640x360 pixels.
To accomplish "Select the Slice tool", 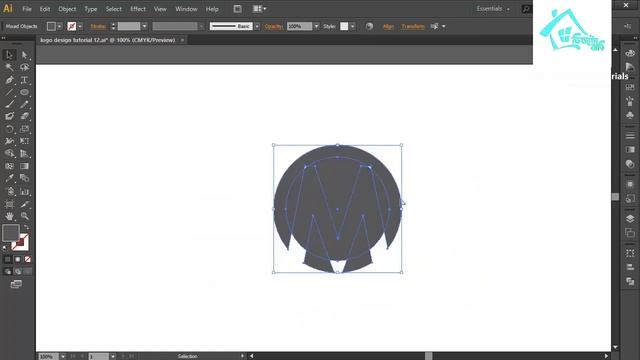I will tap(24, 204).
